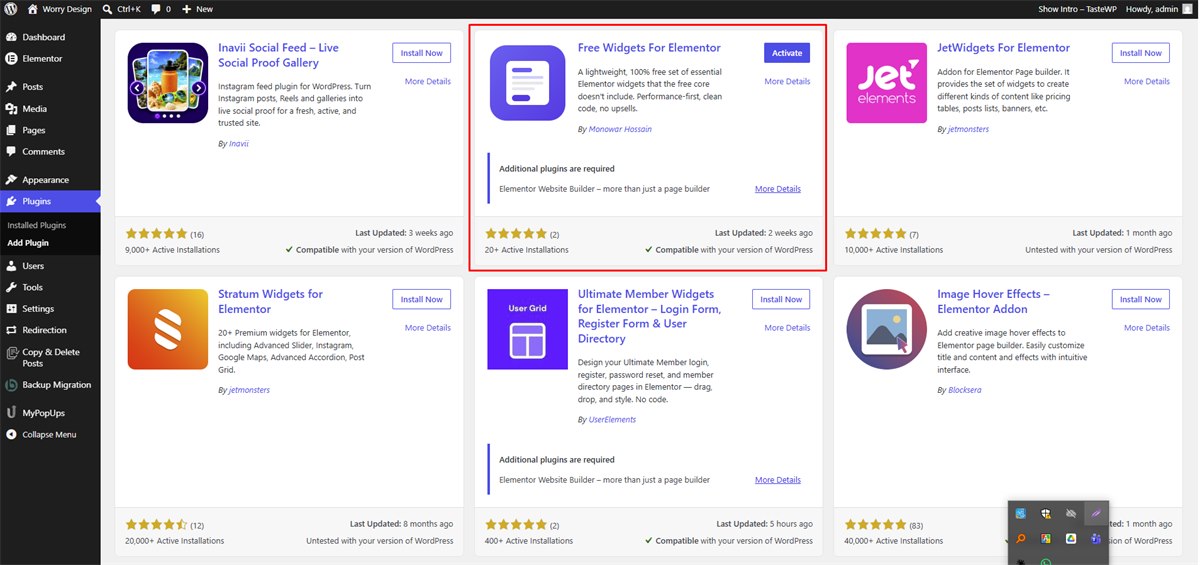The width and height of the screenshot is (1200, 565).
Task: Install Image Hover Effects addon
Action: point(1140,299)
